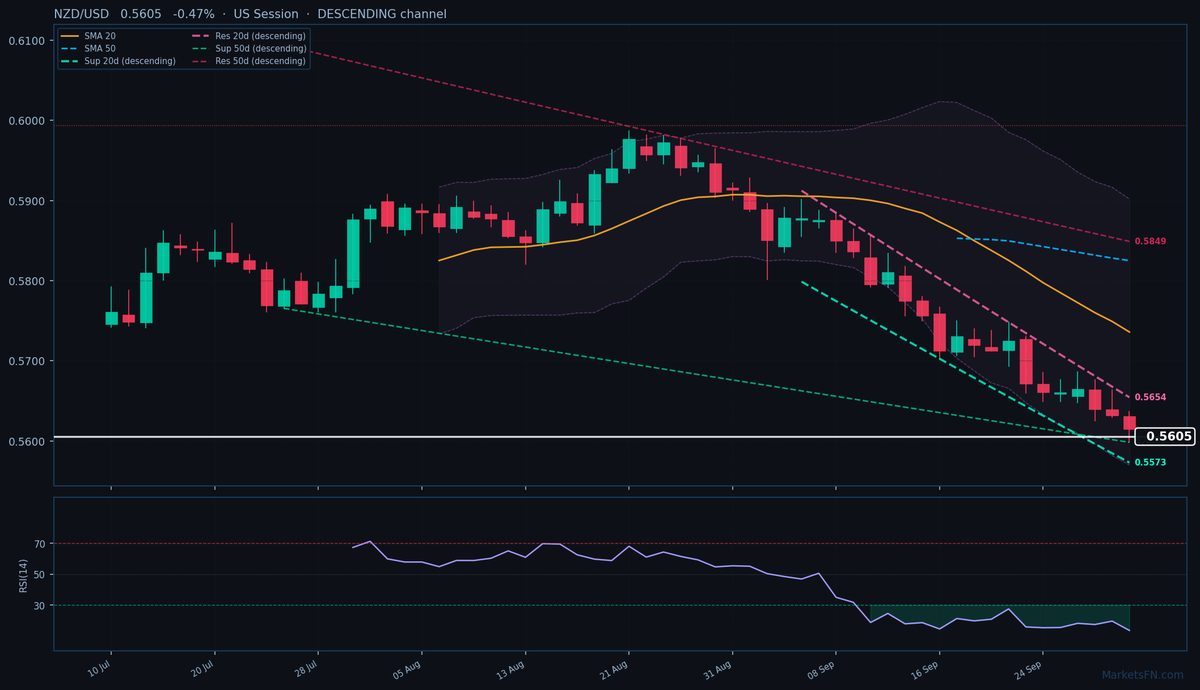The height and width of the screenshot is (690, 1200).
Task: Click the US Session label in the title
Action: (268, 14)
